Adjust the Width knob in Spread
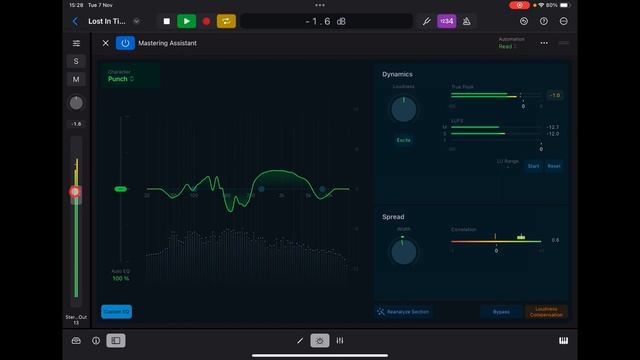This screenshot has width=640, height=360. coord(404,251)
